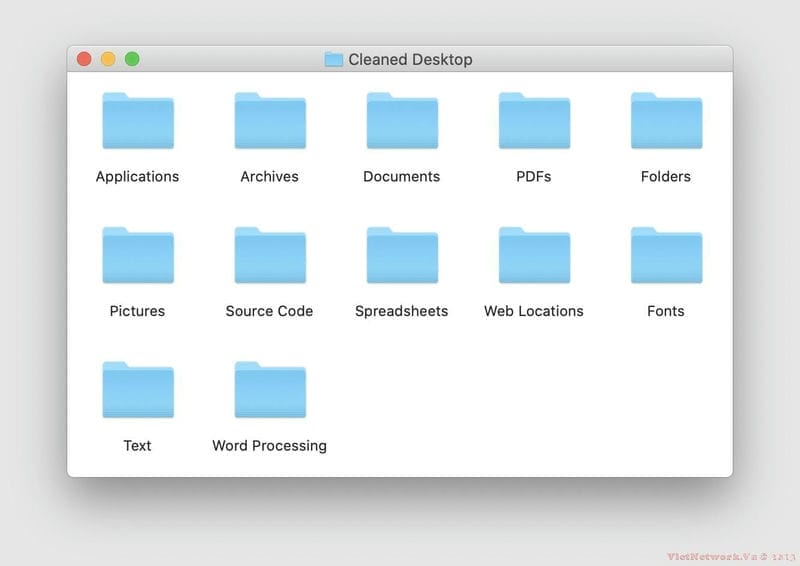800x566 pixels.
Task: Click the 'Word Processing' folder name label
Action: 269,446
